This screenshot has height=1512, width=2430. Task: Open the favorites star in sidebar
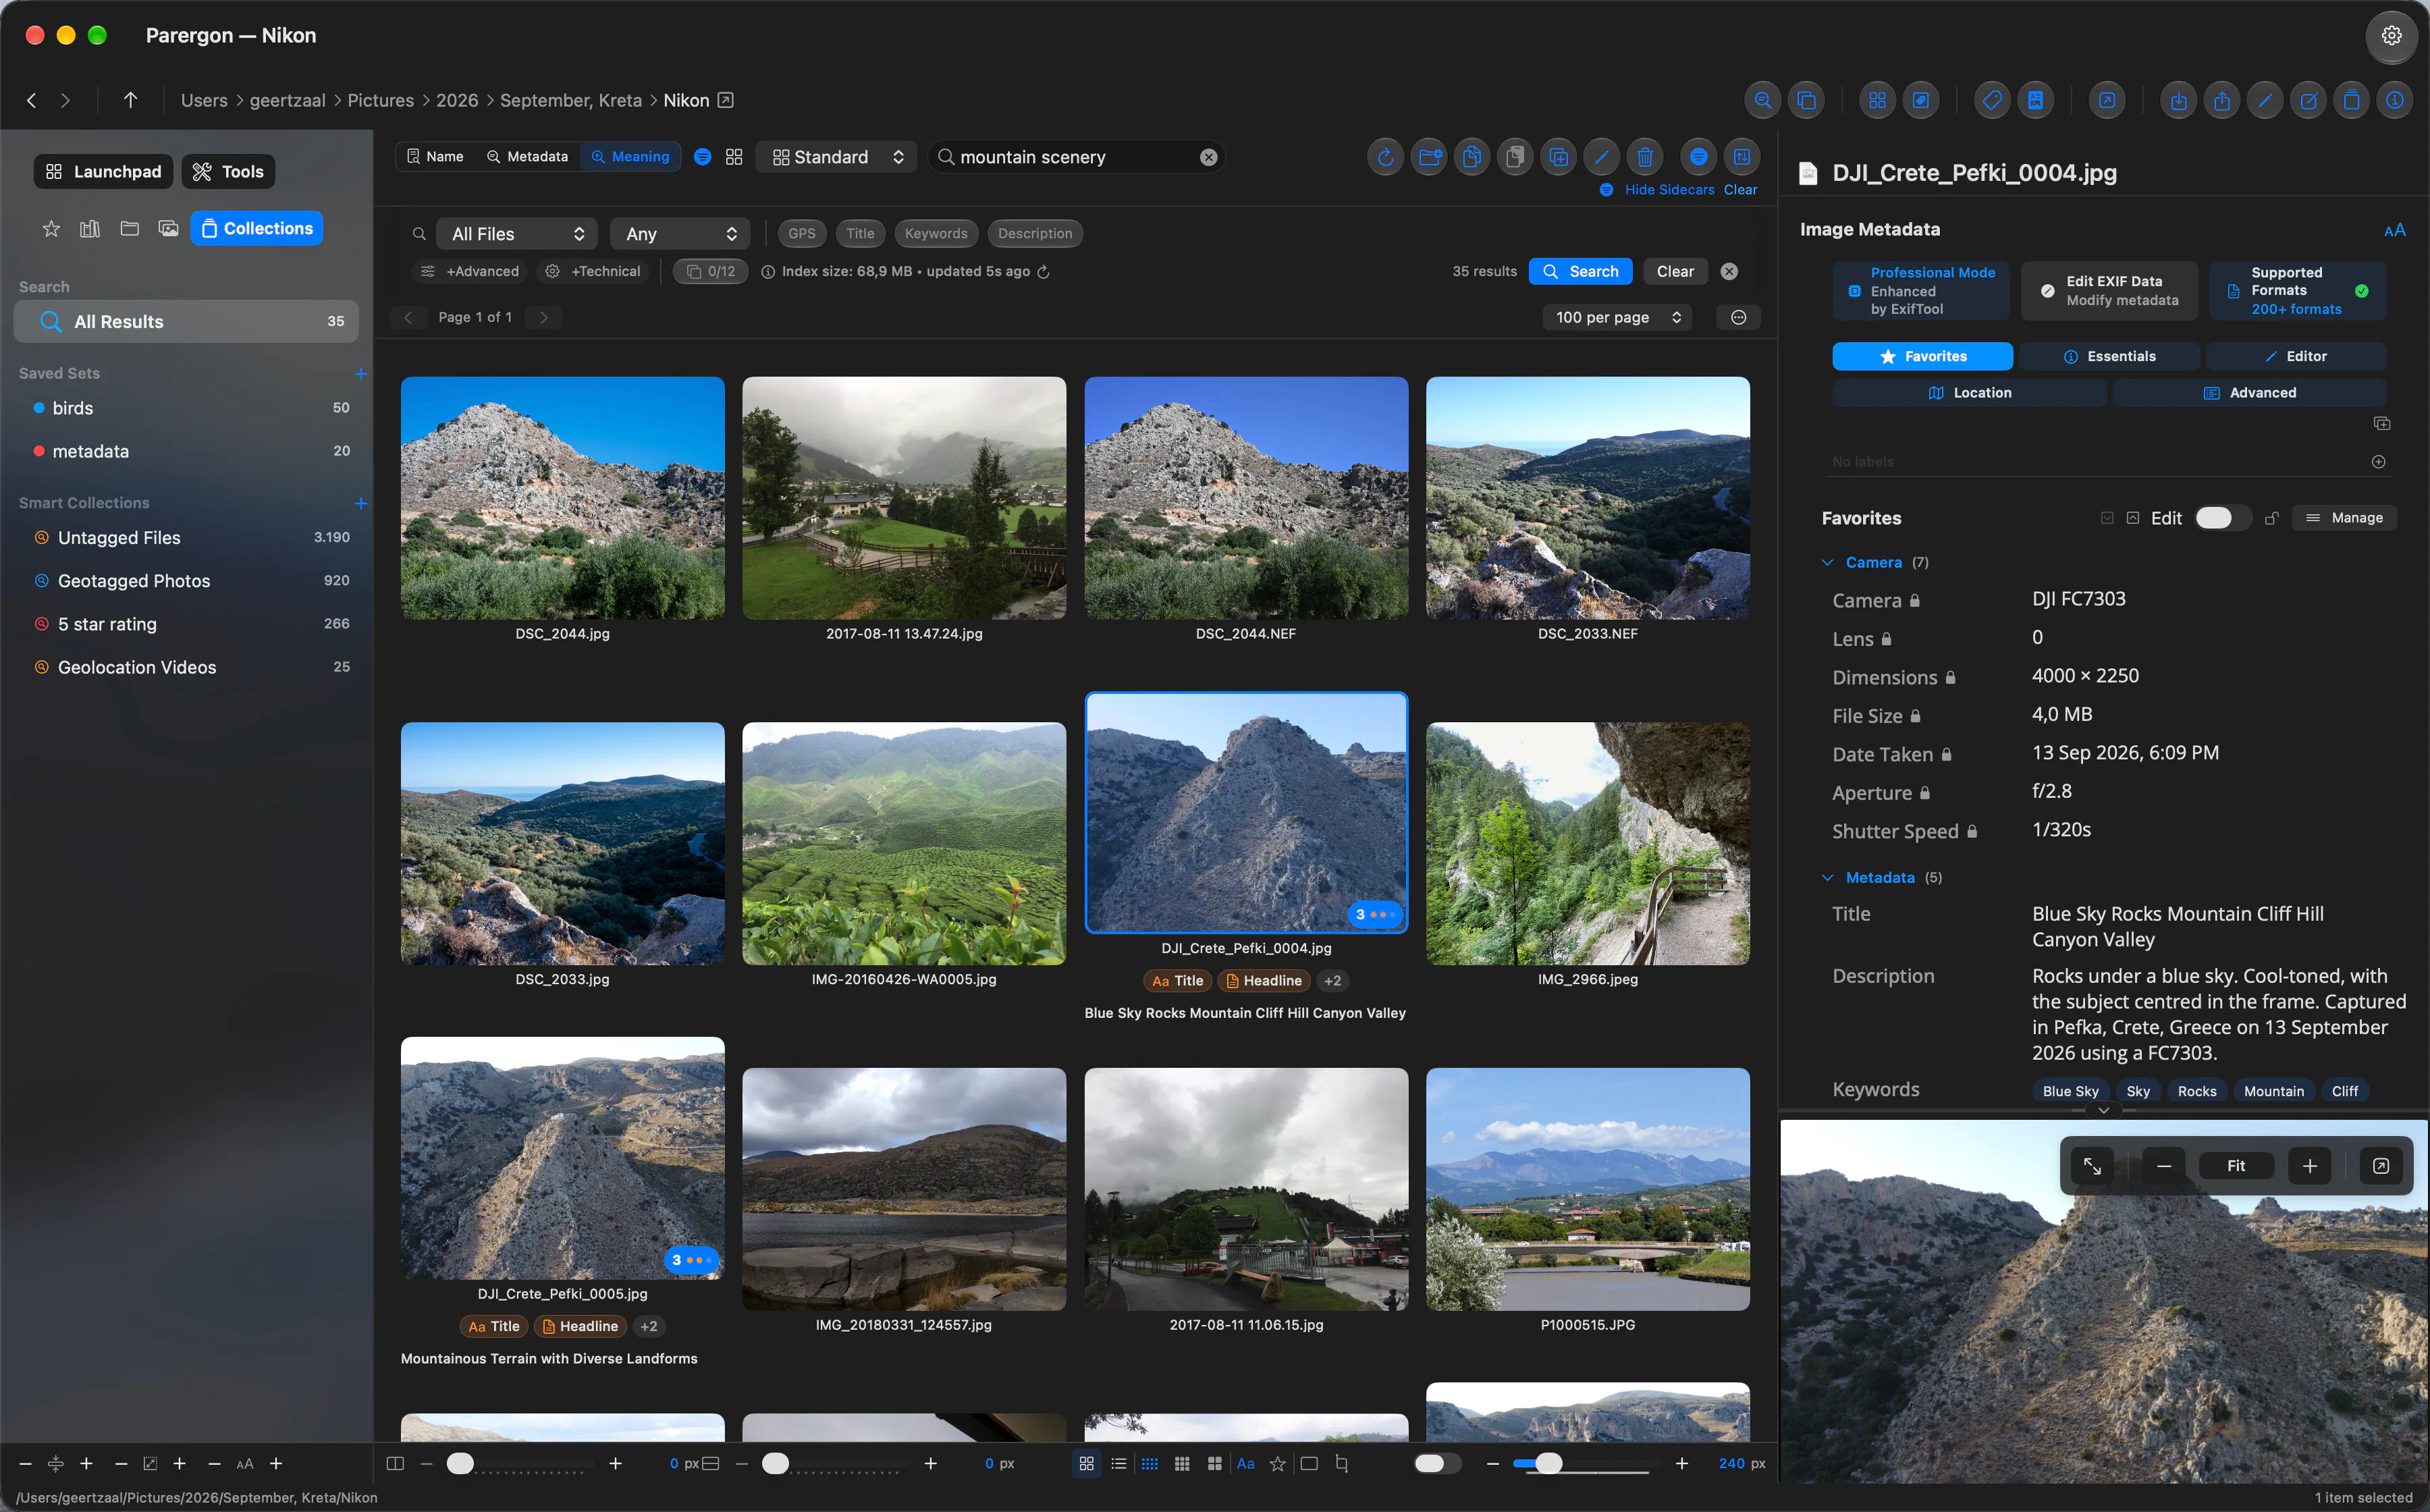[x=51, y=229]
